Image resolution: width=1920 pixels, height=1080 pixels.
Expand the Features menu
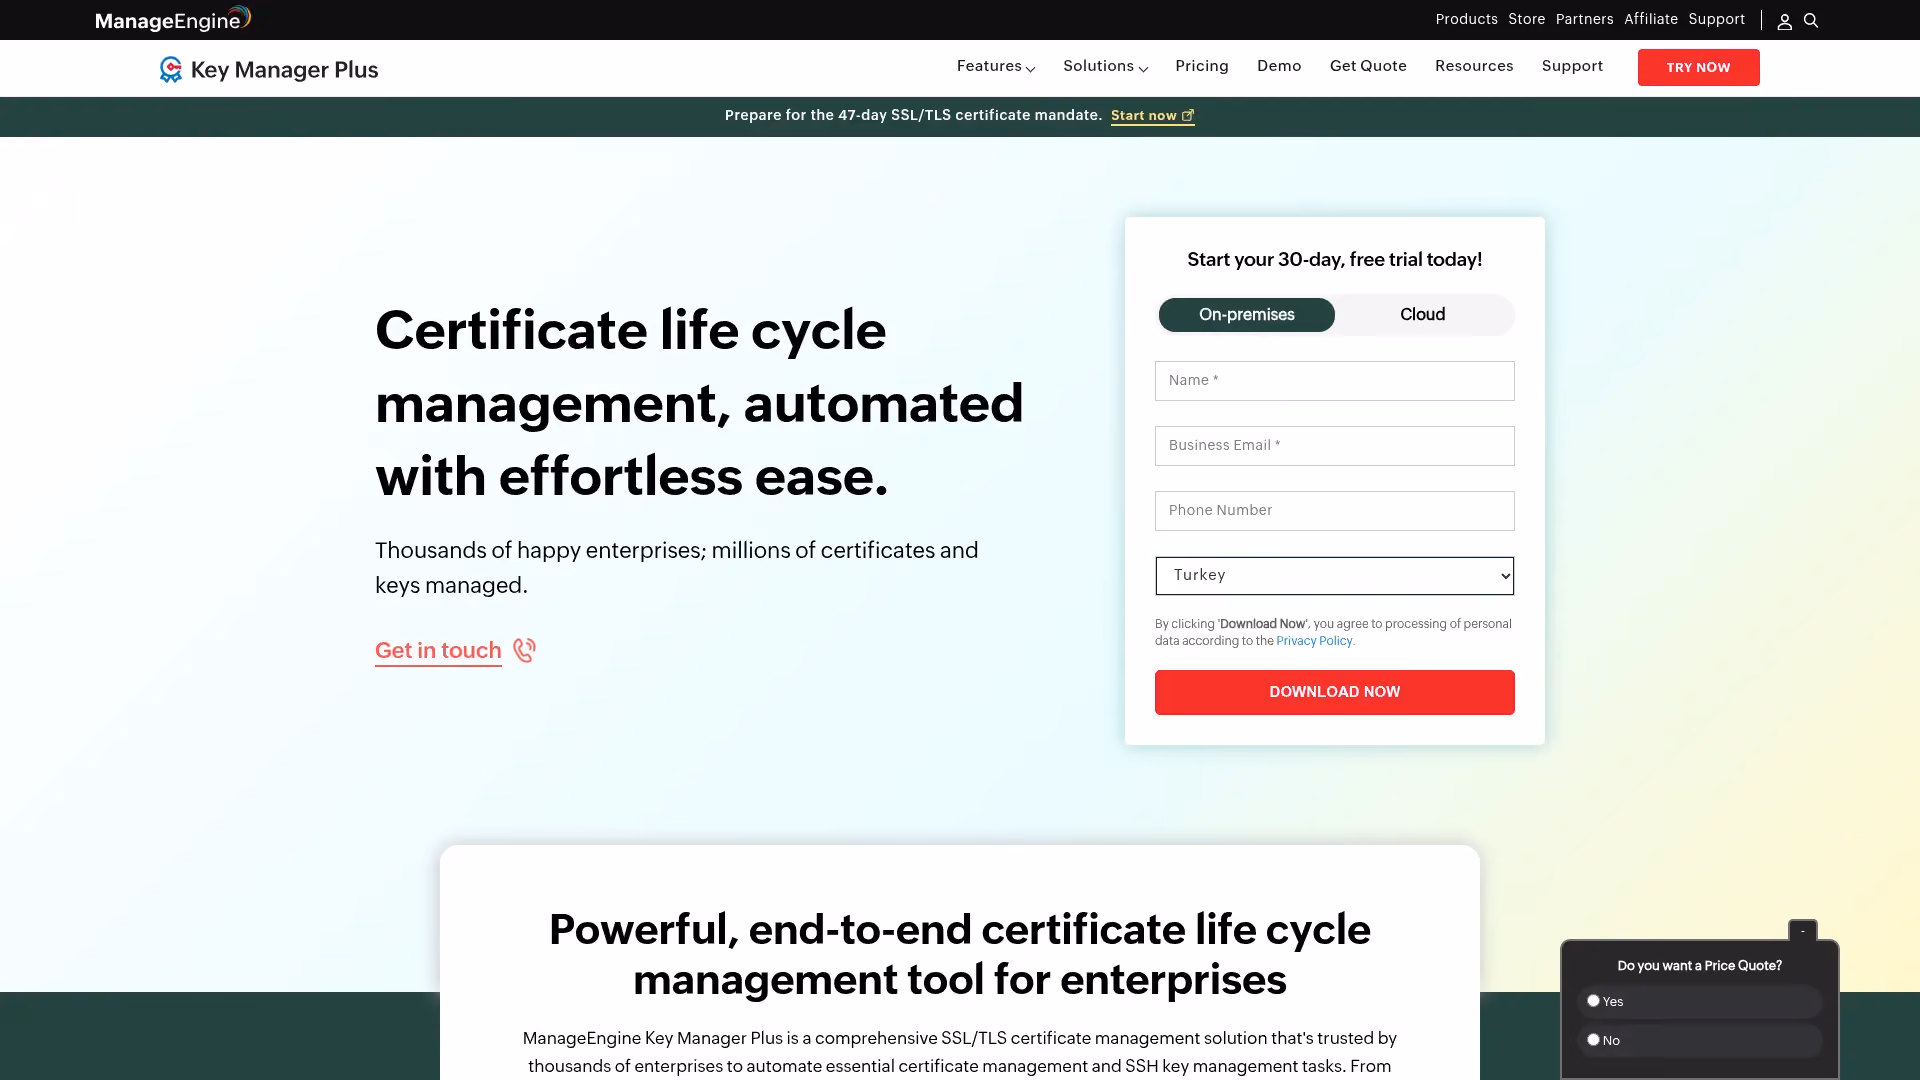[x=995, y=66]
